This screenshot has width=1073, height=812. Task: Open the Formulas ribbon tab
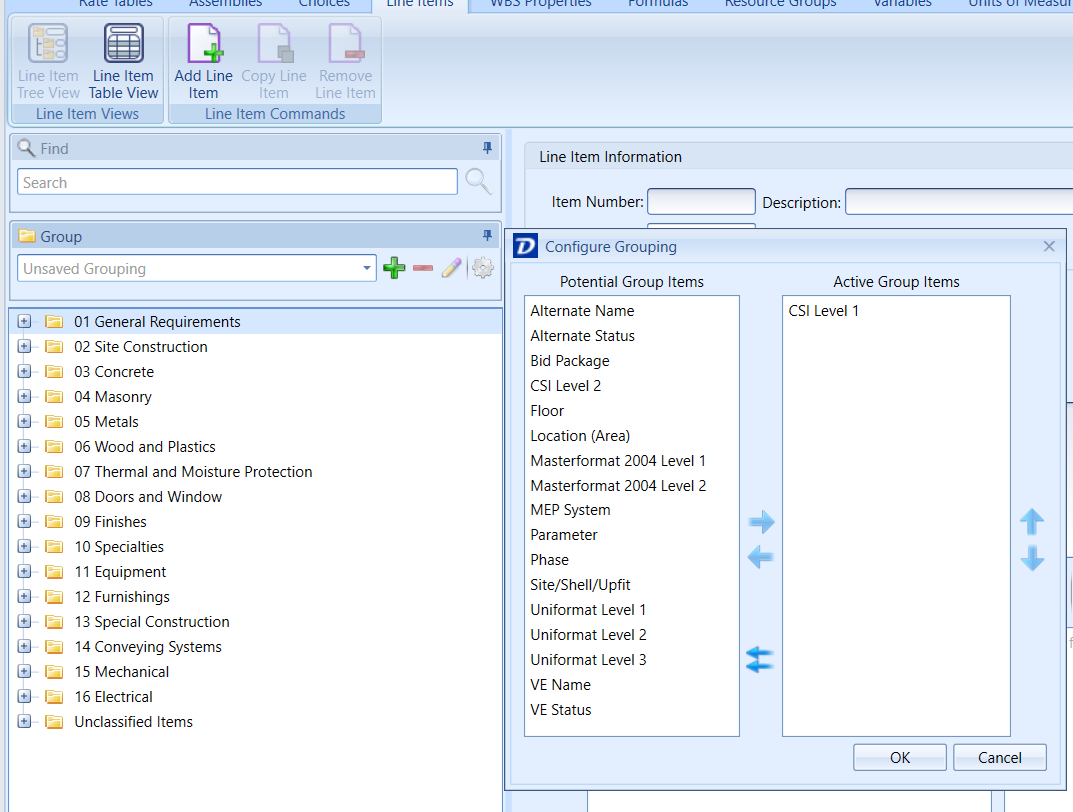(x=657, y=5)
